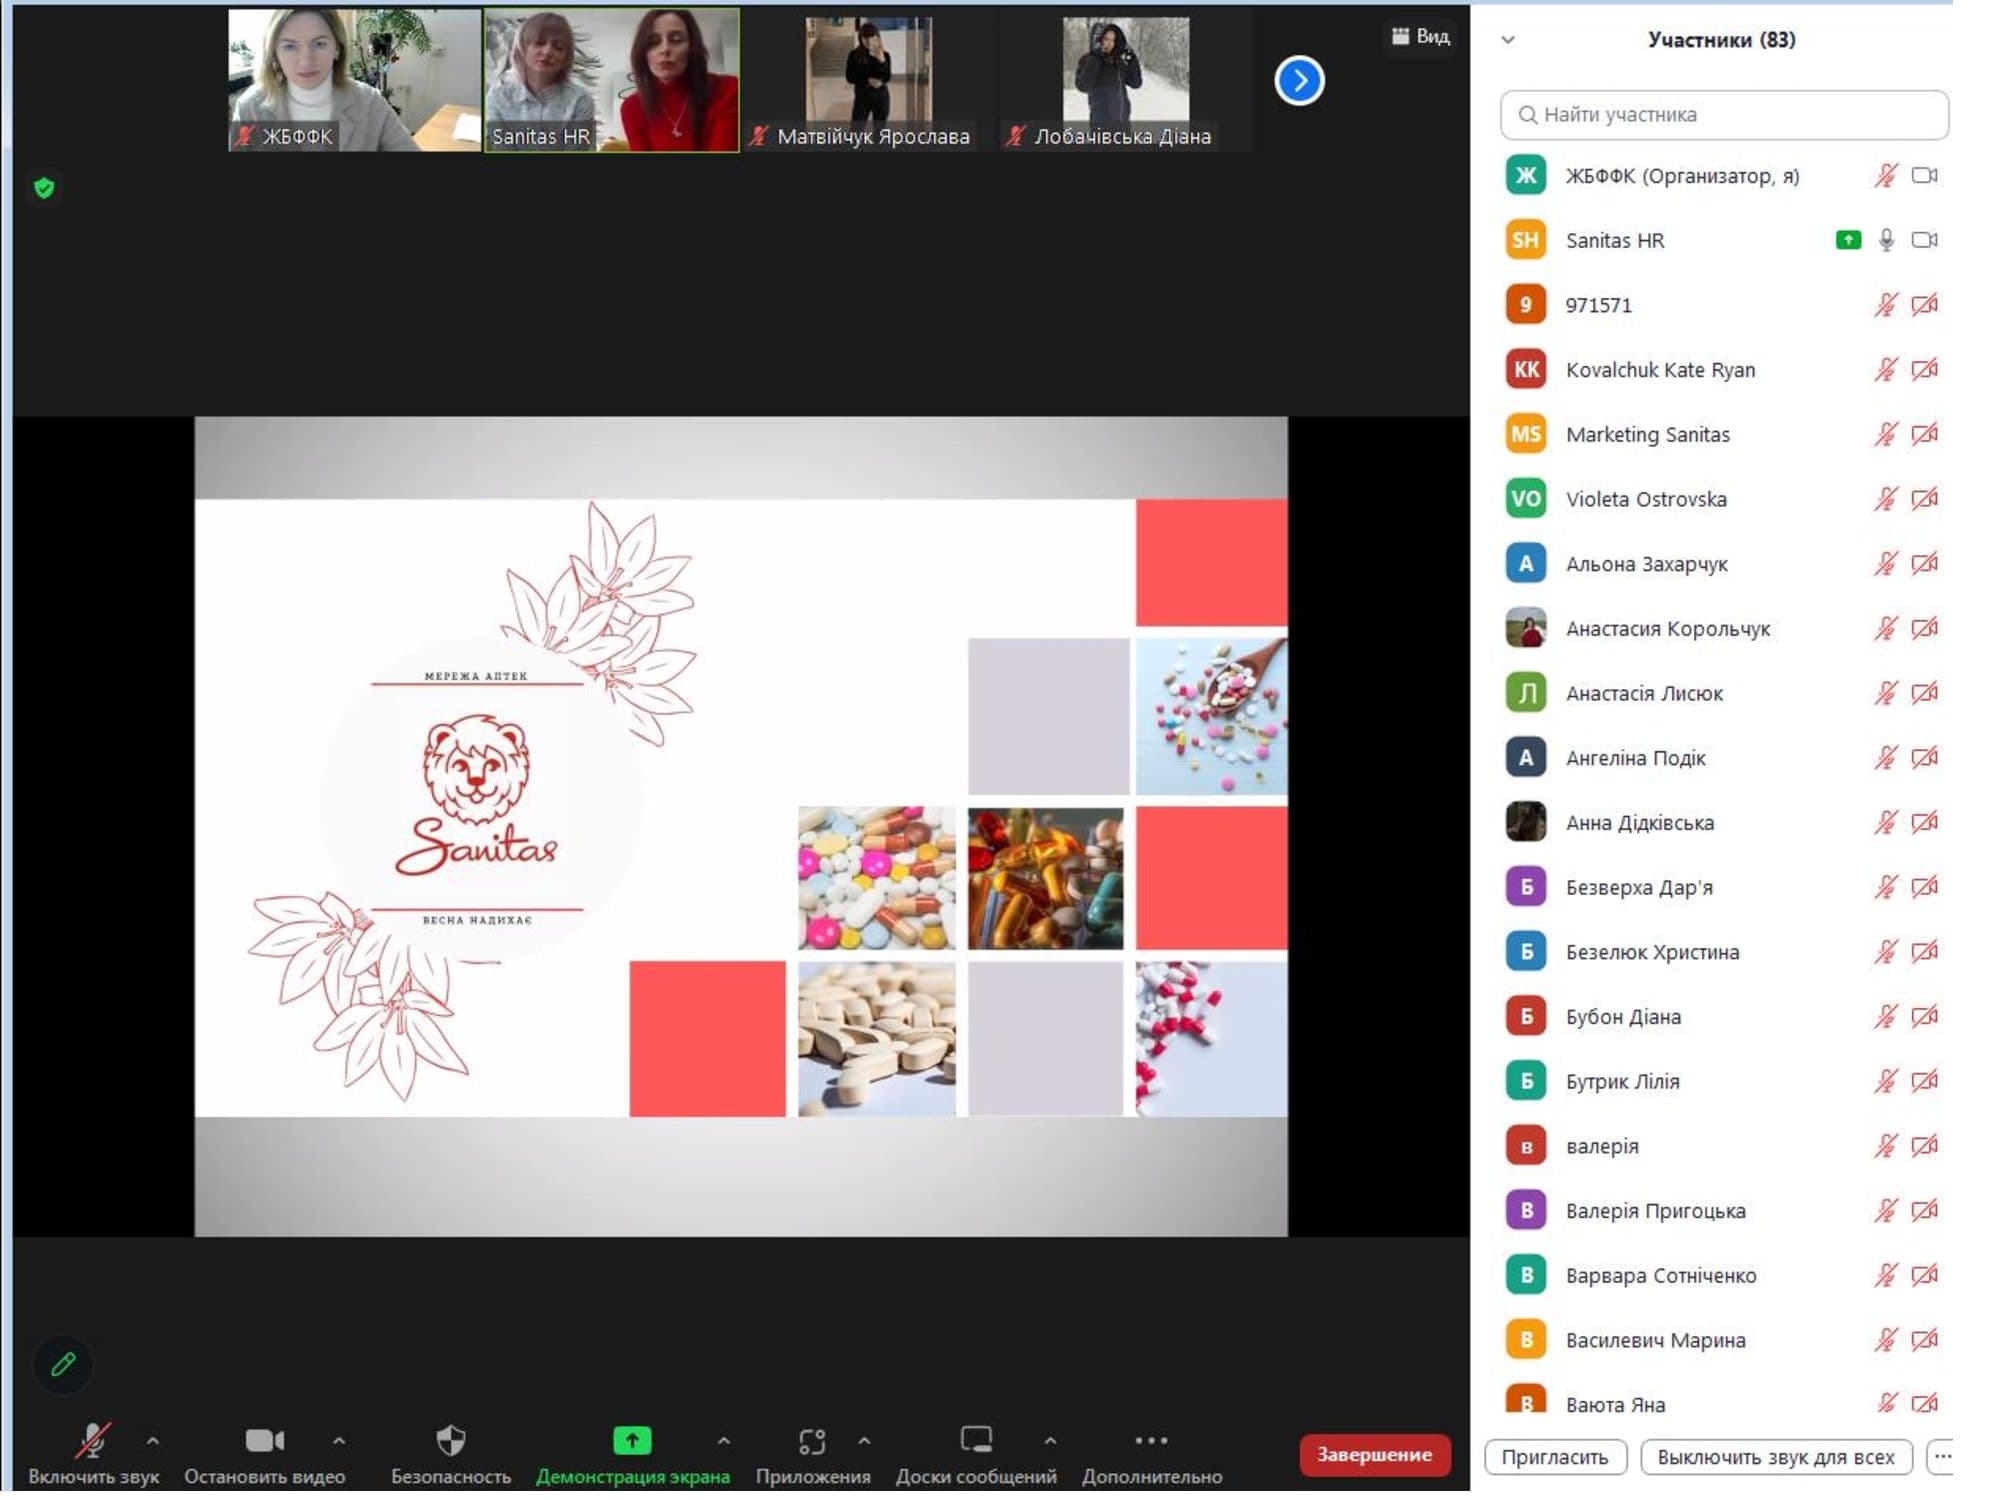The image size is (2000, 1500).
Task: Open the annotation pencil tool
Action: [x=63, y=1364]
